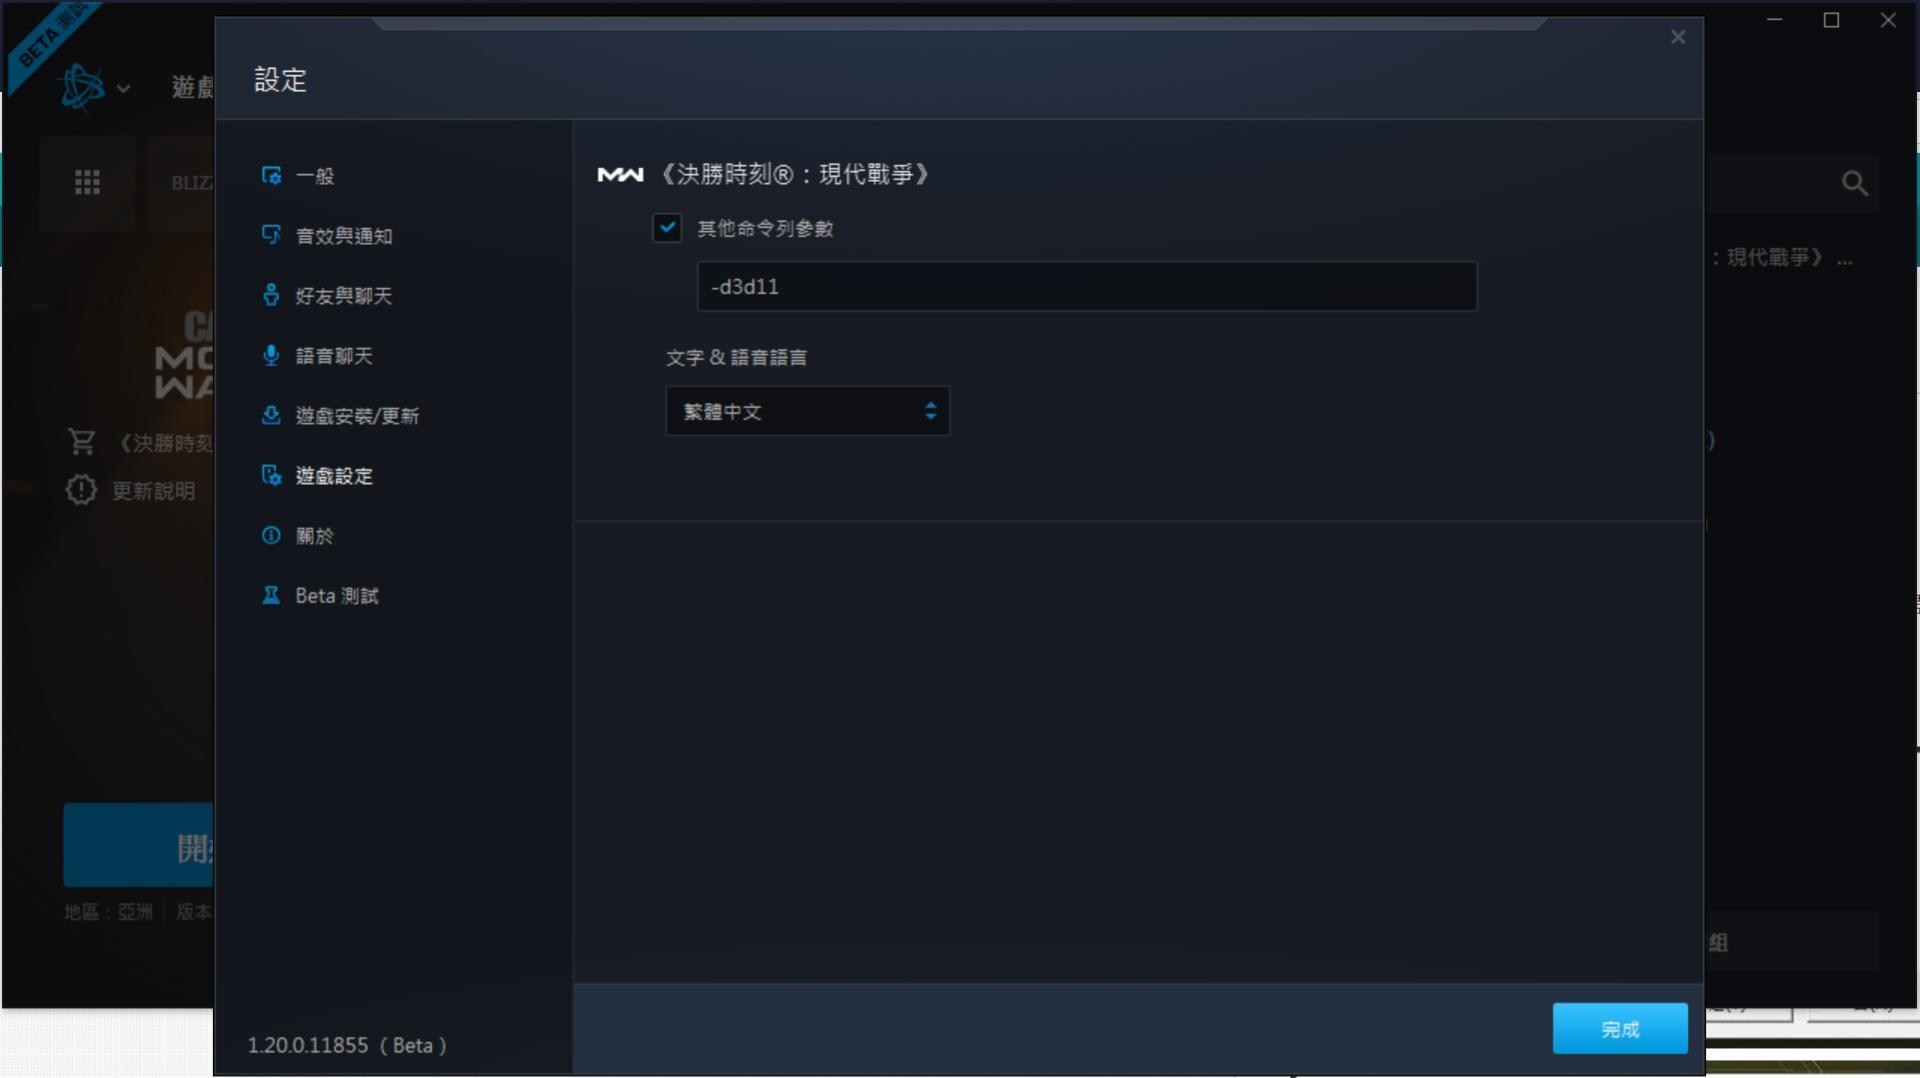This screenshot has height=1078, width=1920.
Task: Open 好友與聊天 friends and chat icon
Action: (271, 295)
